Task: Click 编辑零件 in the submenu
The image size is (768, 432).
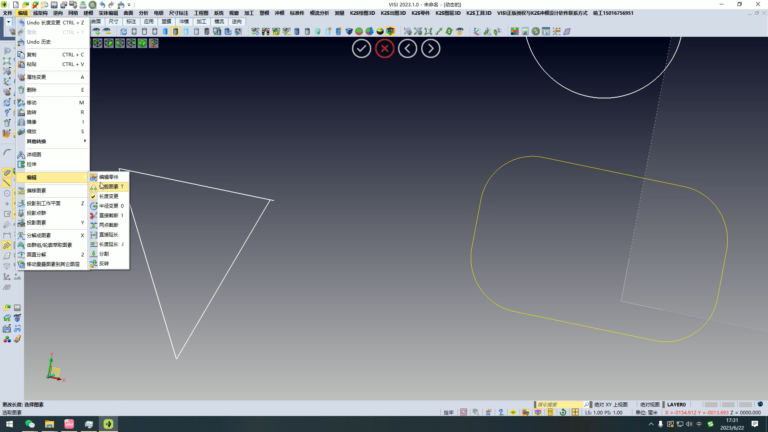Action: click(x=109, y=177)
